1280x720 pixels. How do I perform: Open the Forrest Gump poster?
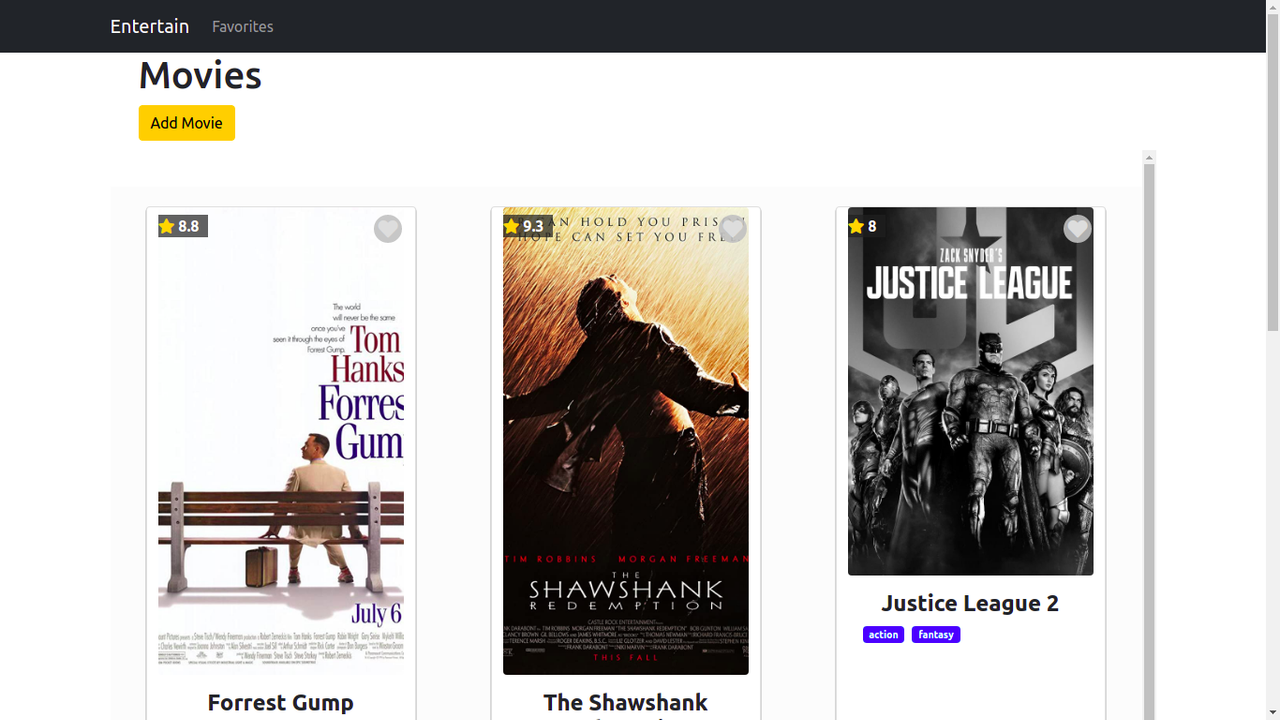click(281, 441)
